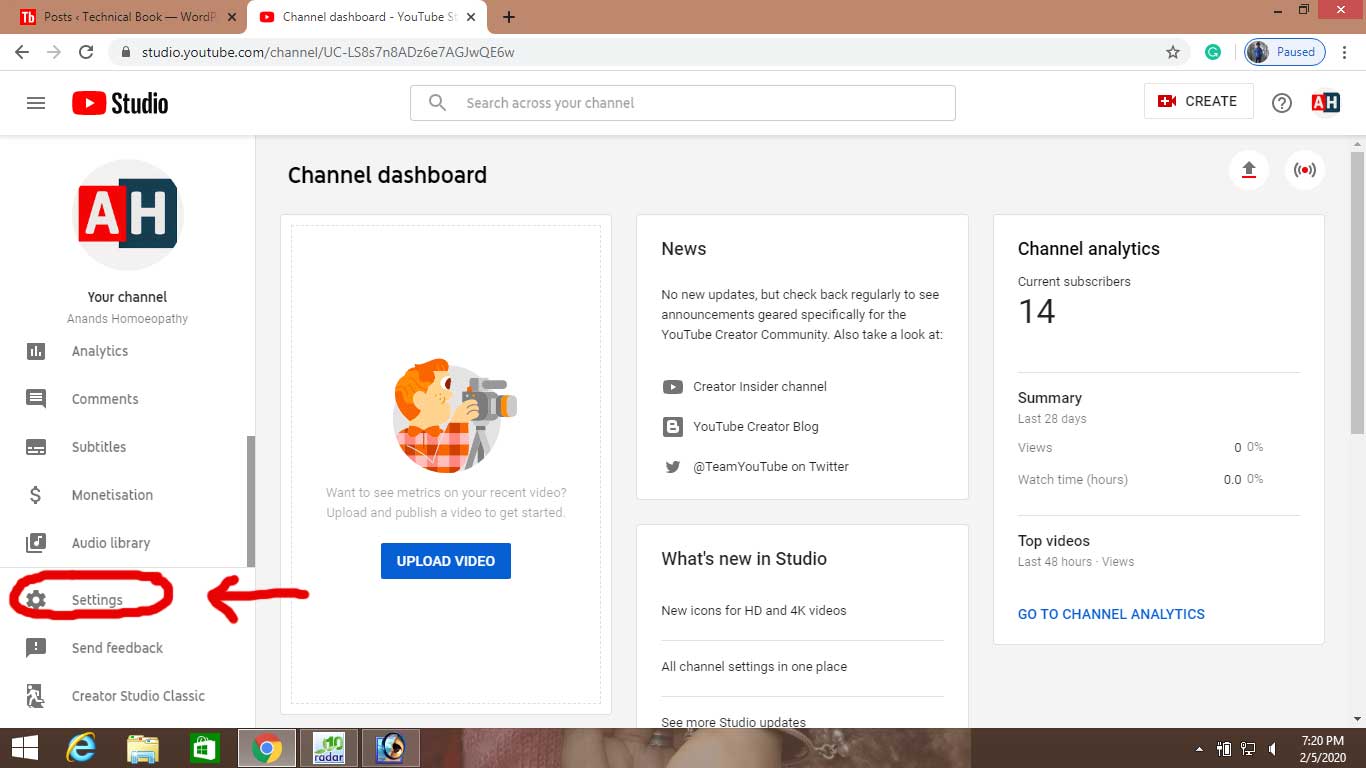Open the Comments section in sidebar
Screen dimensions: 1366x768
(x=104, y=399)
